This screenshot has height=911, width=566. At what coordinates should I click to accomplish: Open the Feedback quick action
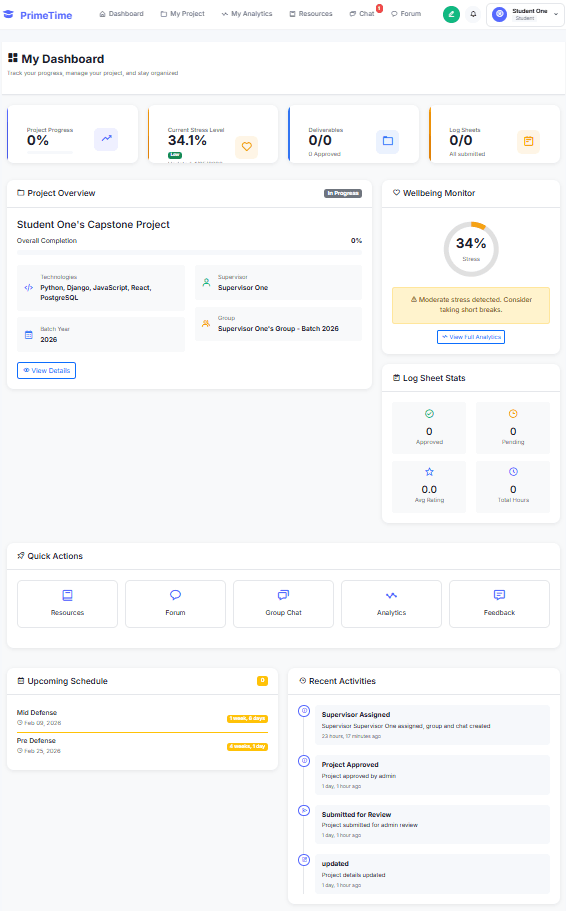tap(499, 604)
